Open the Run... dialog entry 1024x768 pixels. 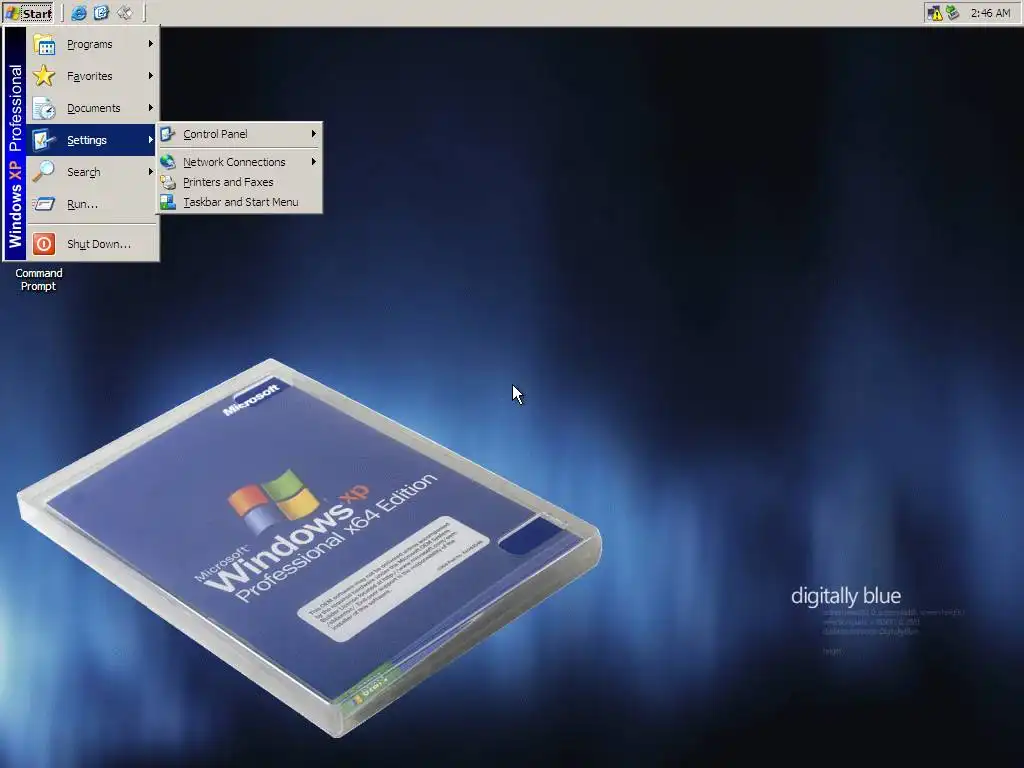(93, 204)
